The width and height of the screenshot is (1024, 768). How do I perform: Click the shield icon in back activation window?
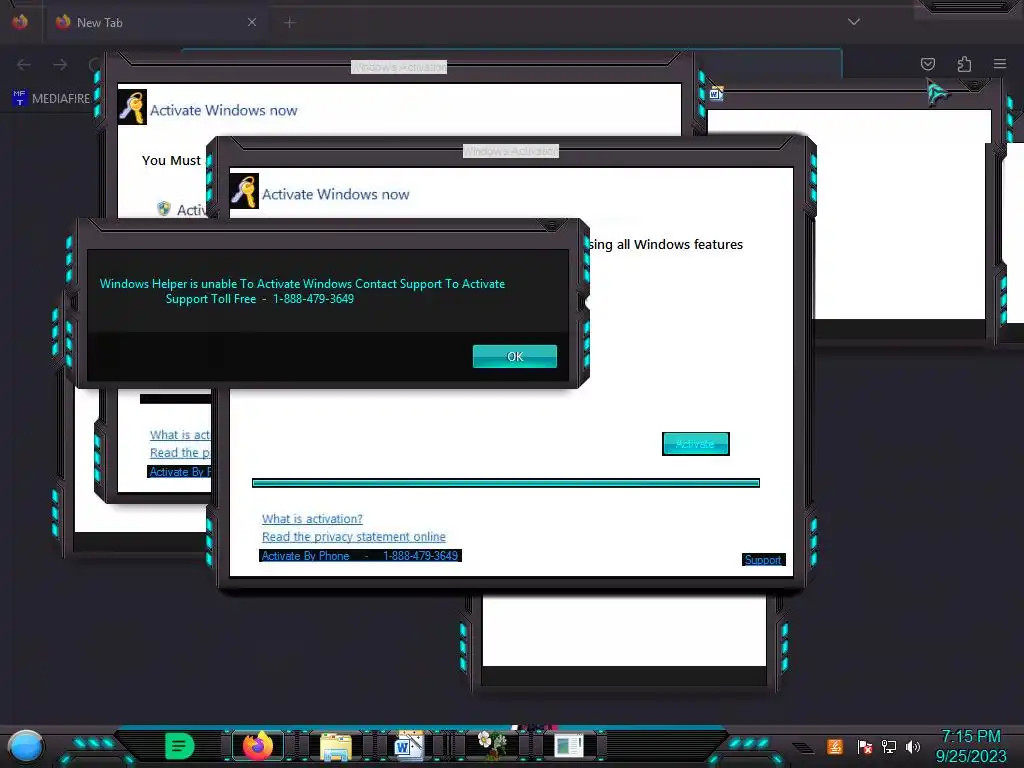tap(164, 208)
